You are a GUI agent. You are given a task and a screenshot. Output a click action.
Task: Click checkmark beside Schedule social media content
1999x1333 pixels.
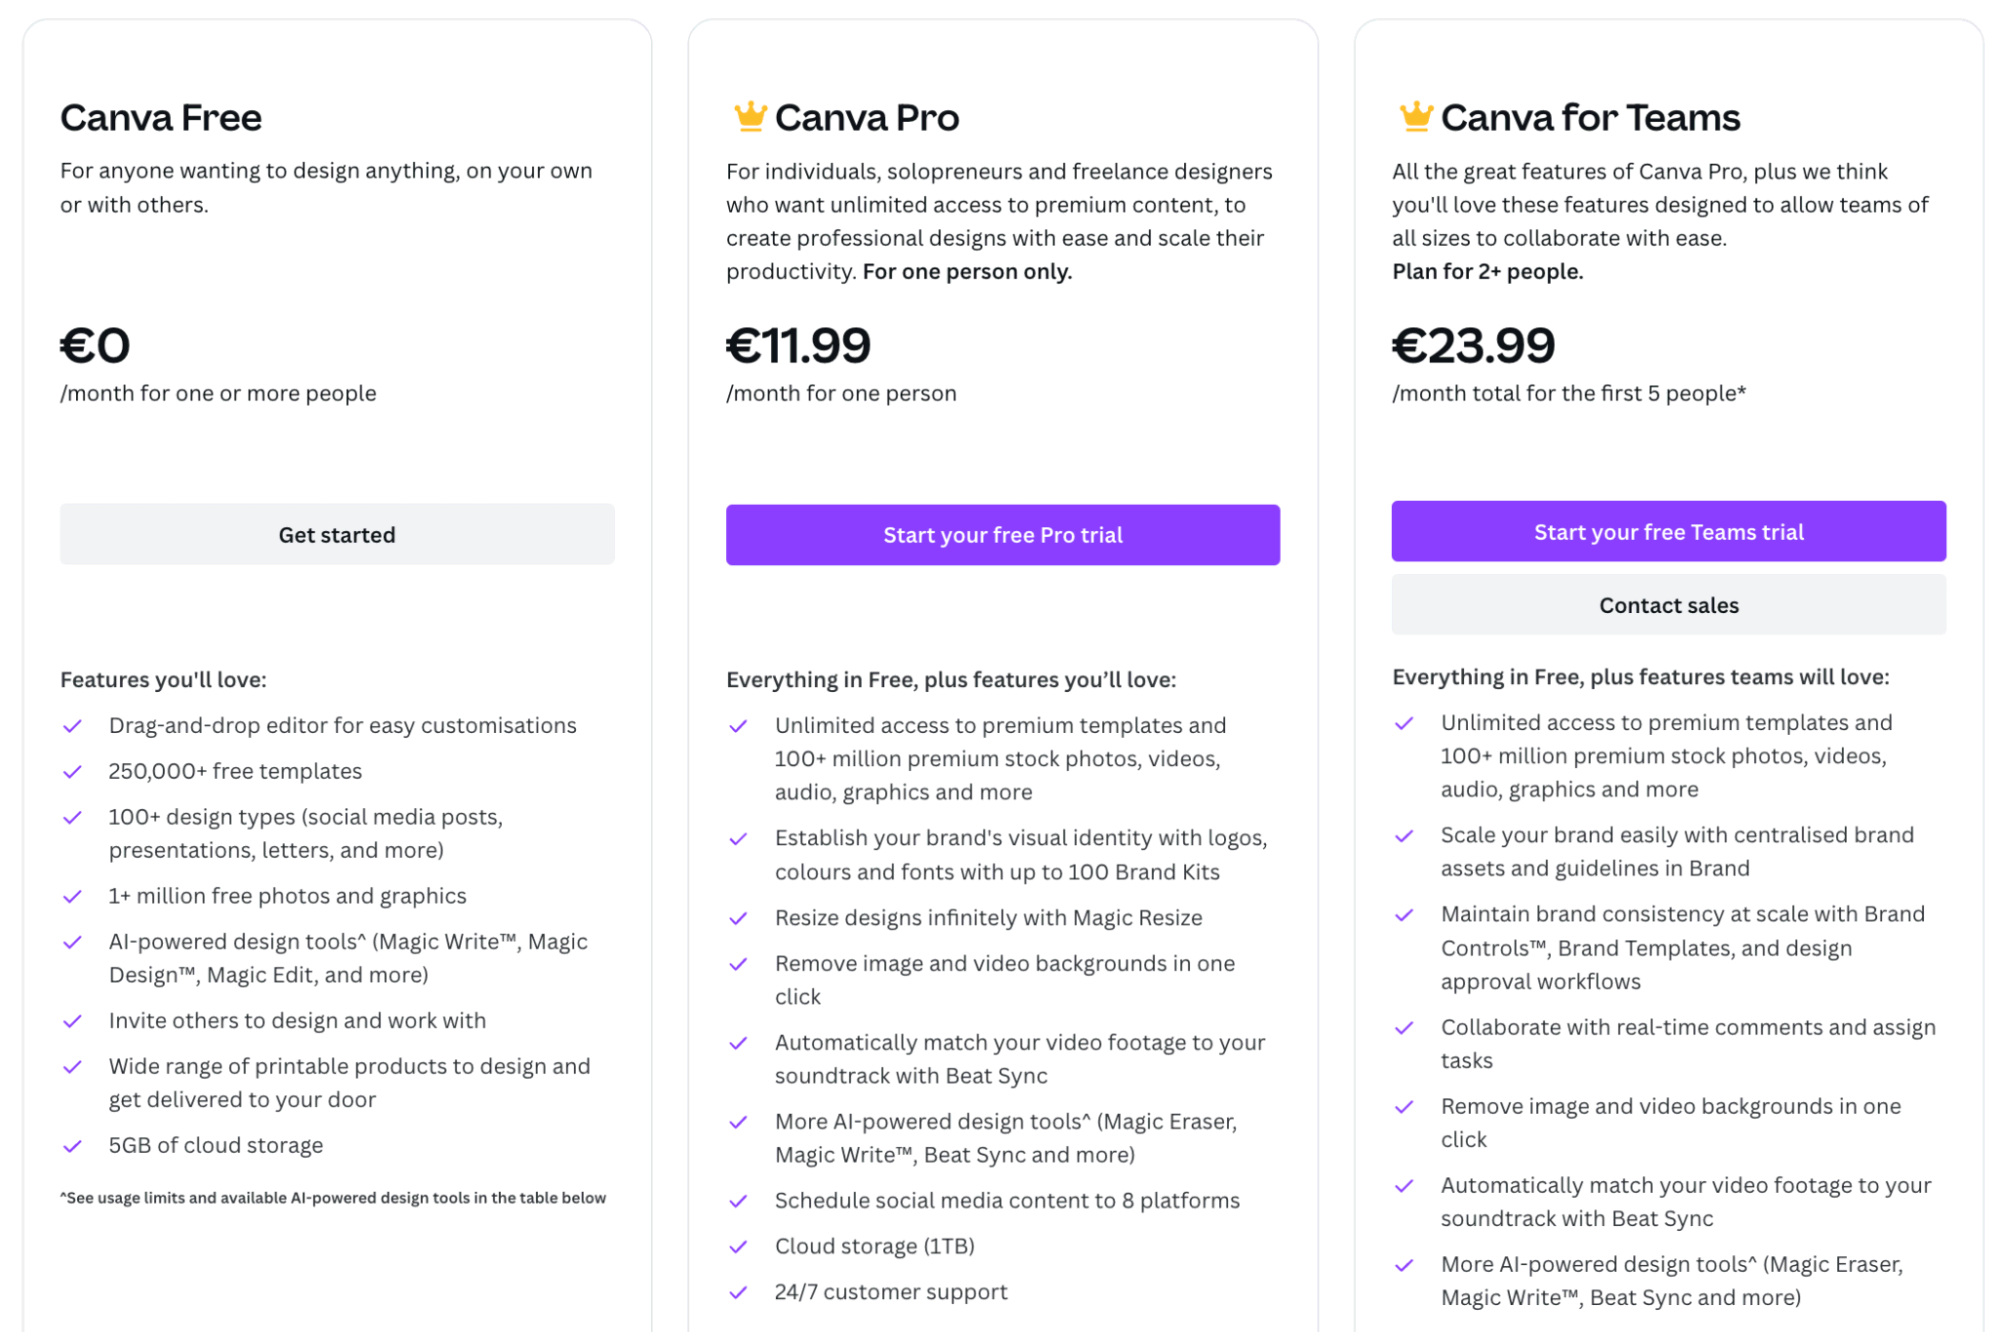739,1201
